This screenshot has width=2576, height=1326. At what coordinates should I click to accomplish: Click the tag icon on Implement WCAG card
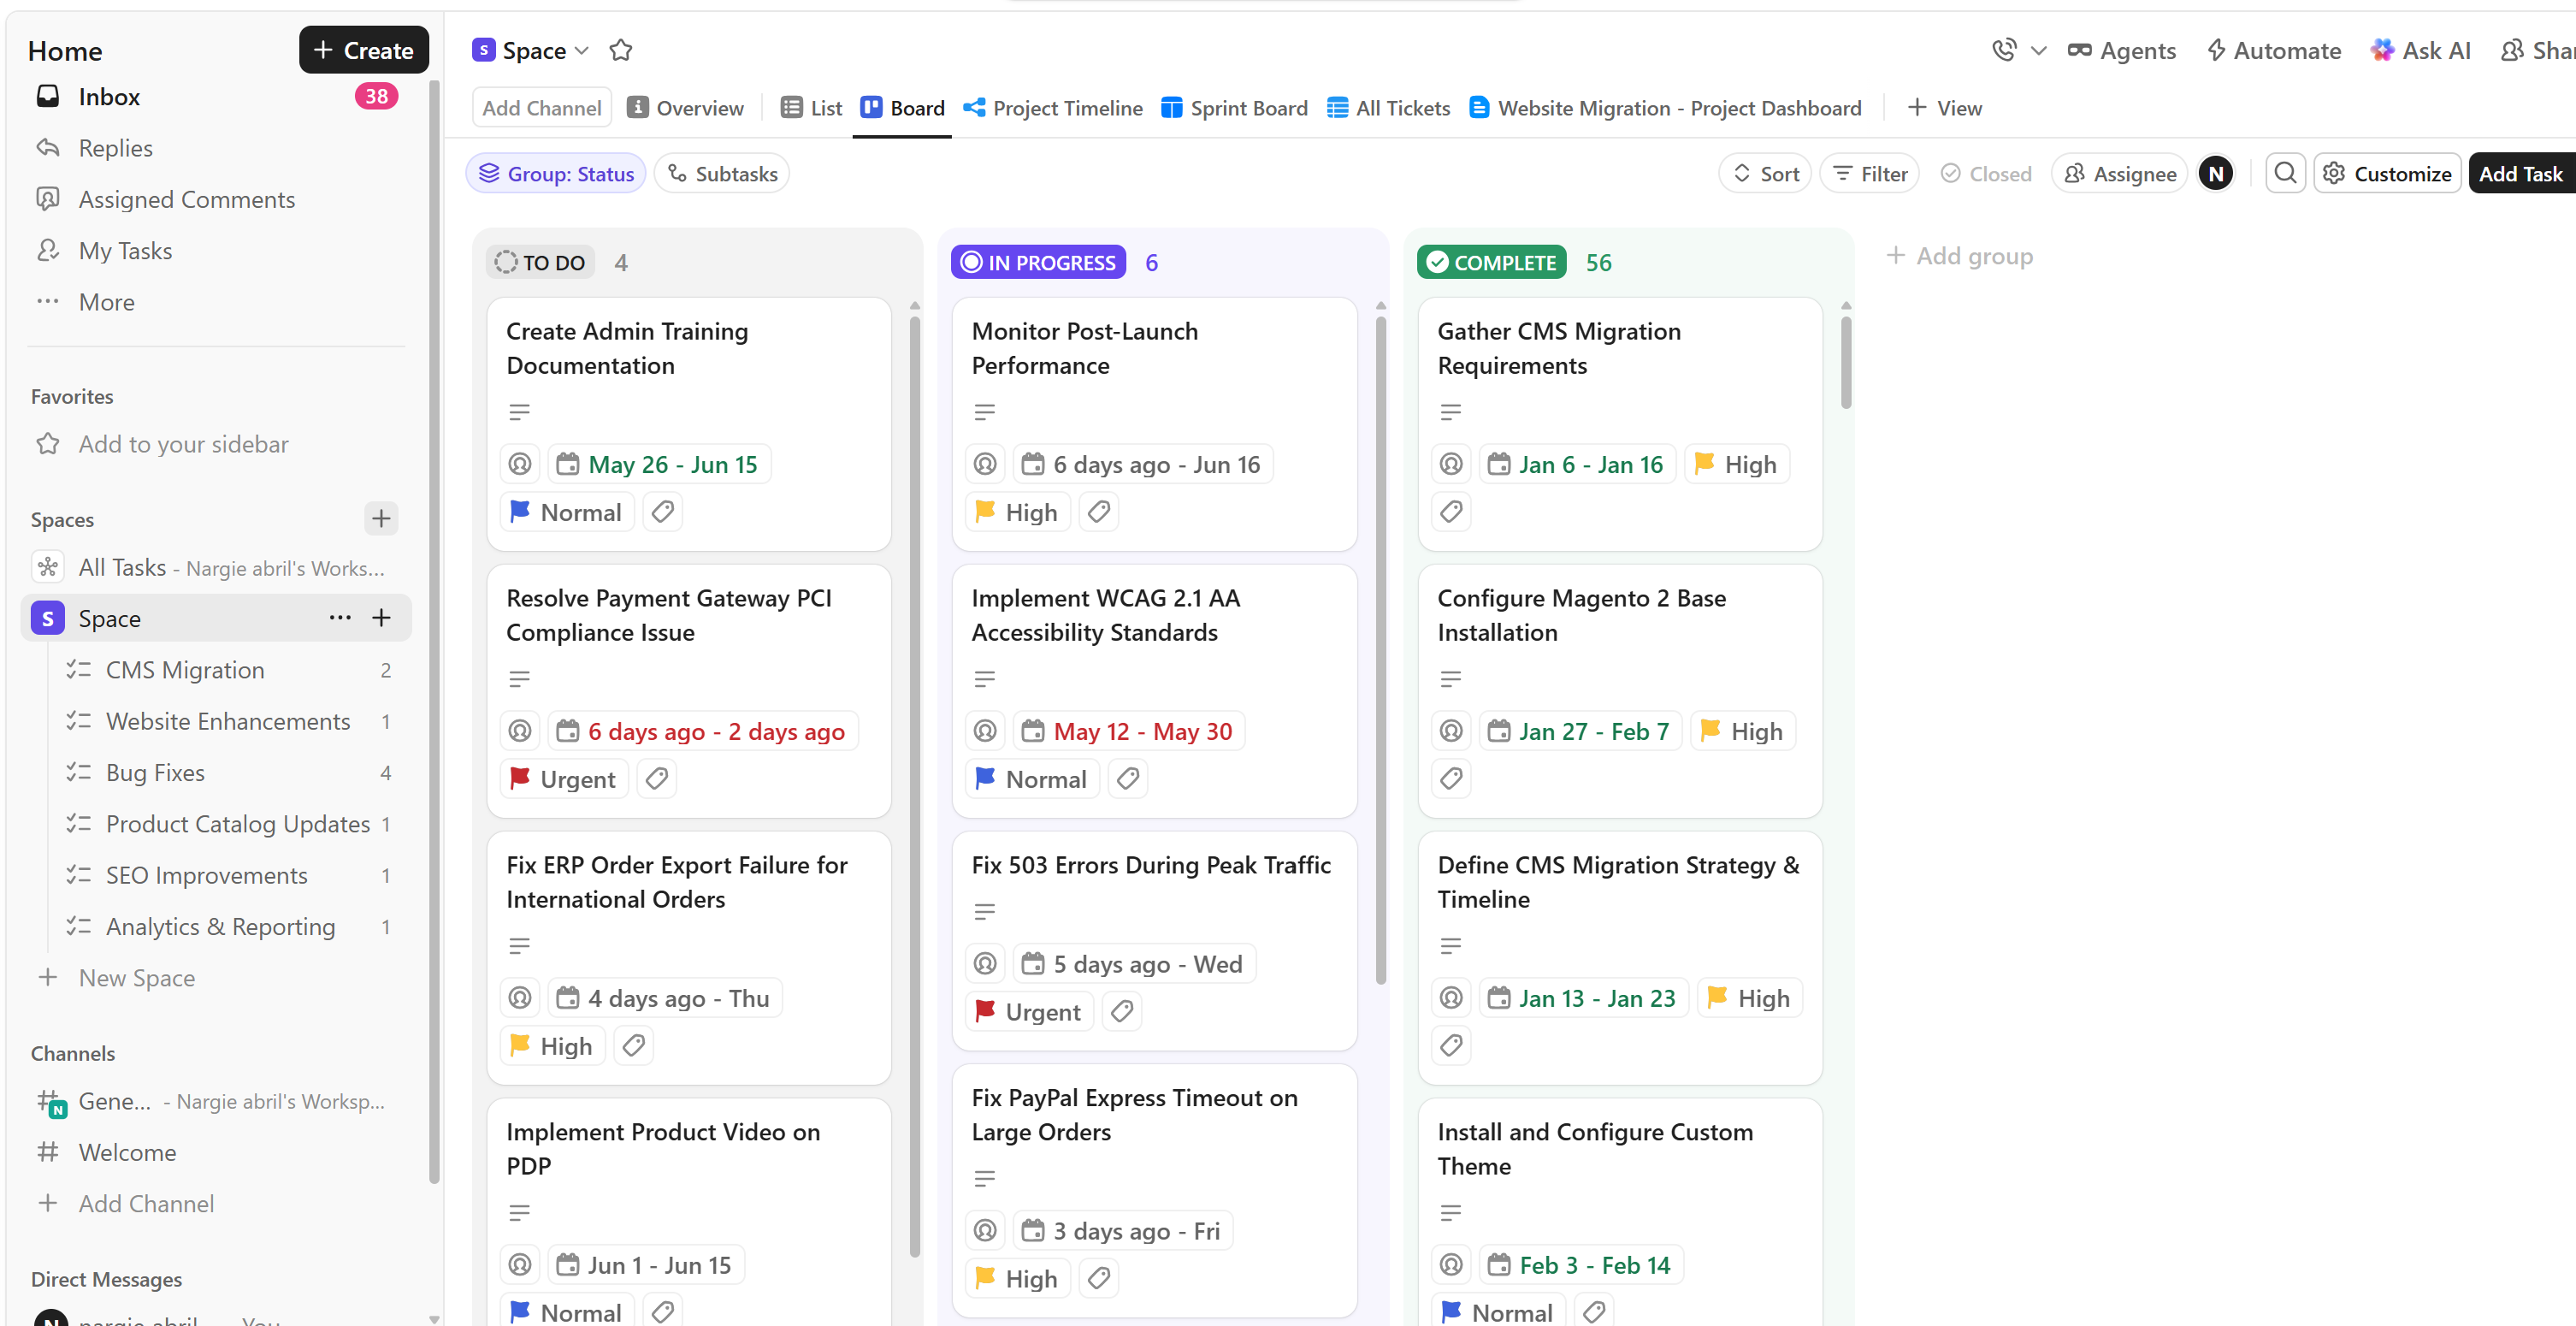pos(1127,779)
